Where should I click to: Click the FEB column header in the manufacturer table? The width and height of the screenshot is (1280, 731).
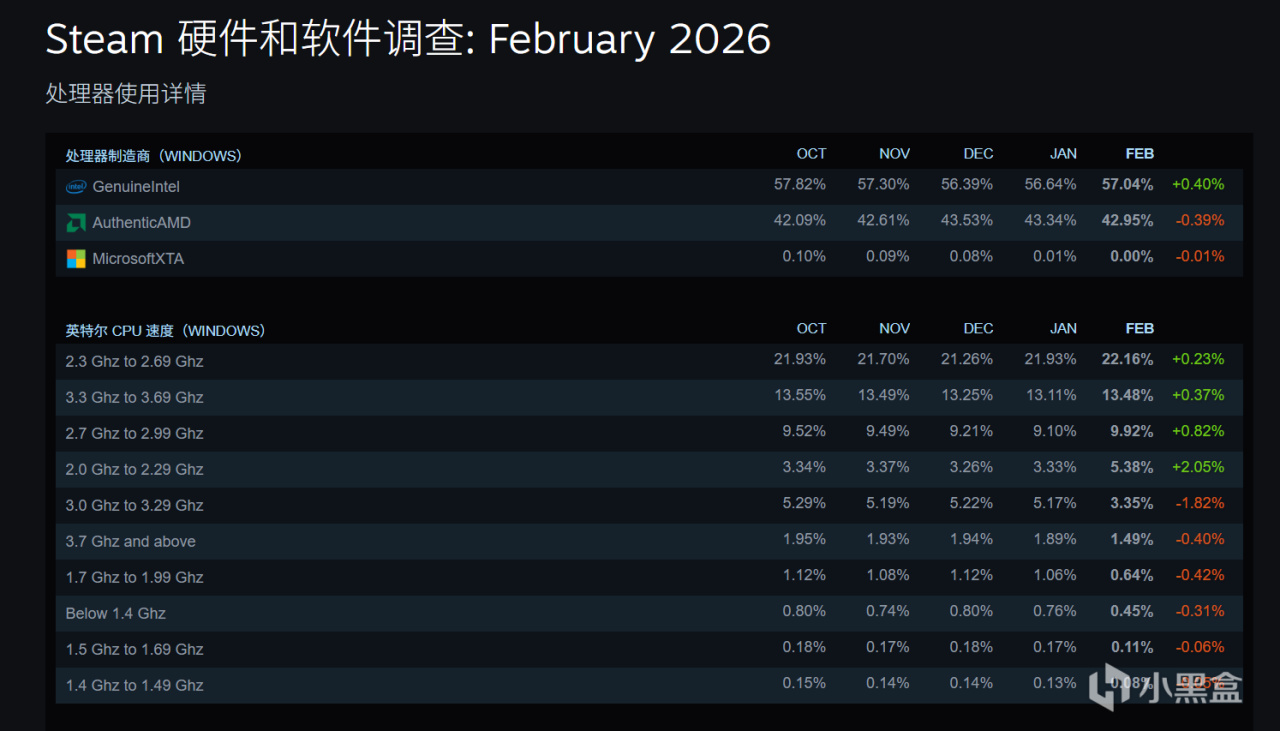click(x=1139, y=154)
